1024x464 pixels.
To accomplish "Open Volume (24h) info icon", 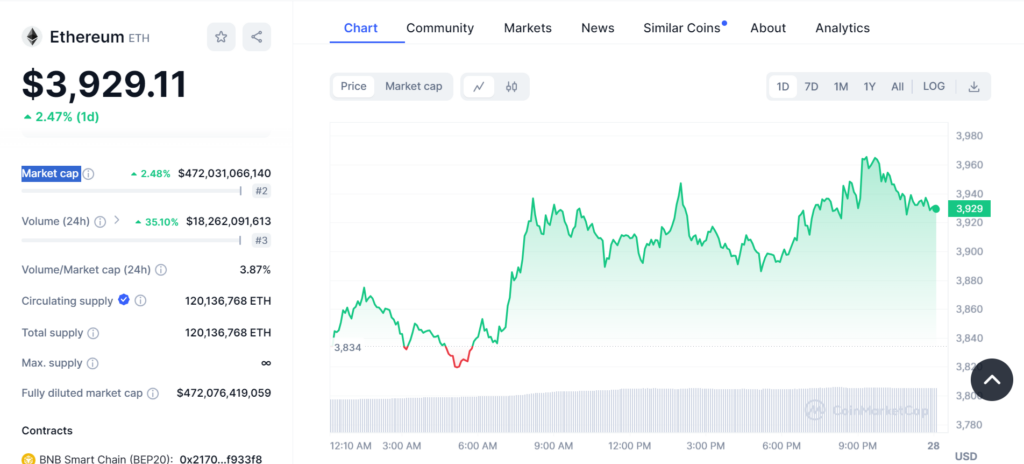I will click(x=100, y=222).
